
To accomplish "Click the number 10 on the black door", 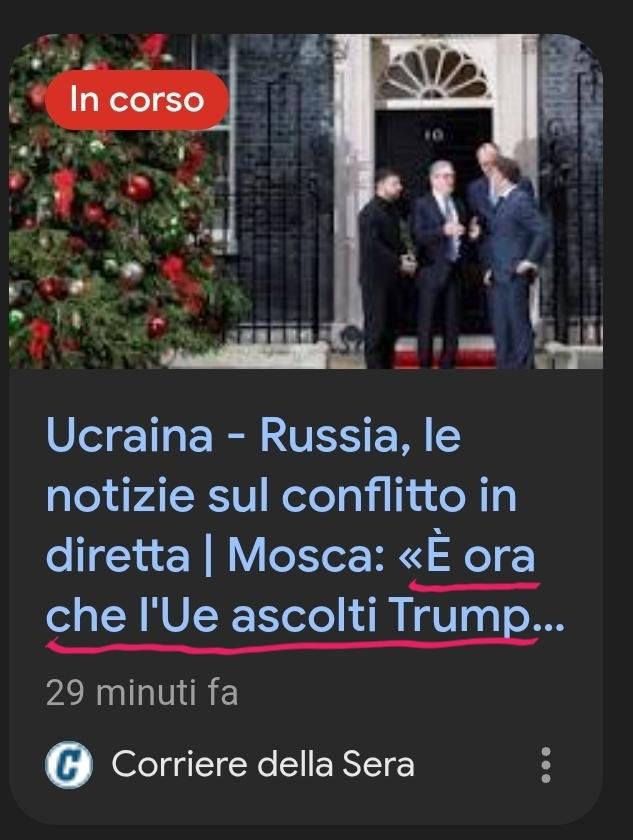I will pos(433,136).
